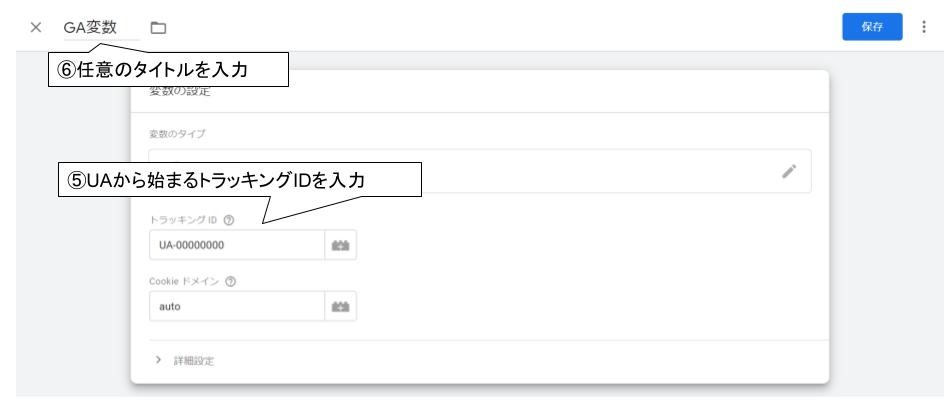952x413 pixels.
Task: Click the 詳細設定 label text
Action: coord(194,361)
